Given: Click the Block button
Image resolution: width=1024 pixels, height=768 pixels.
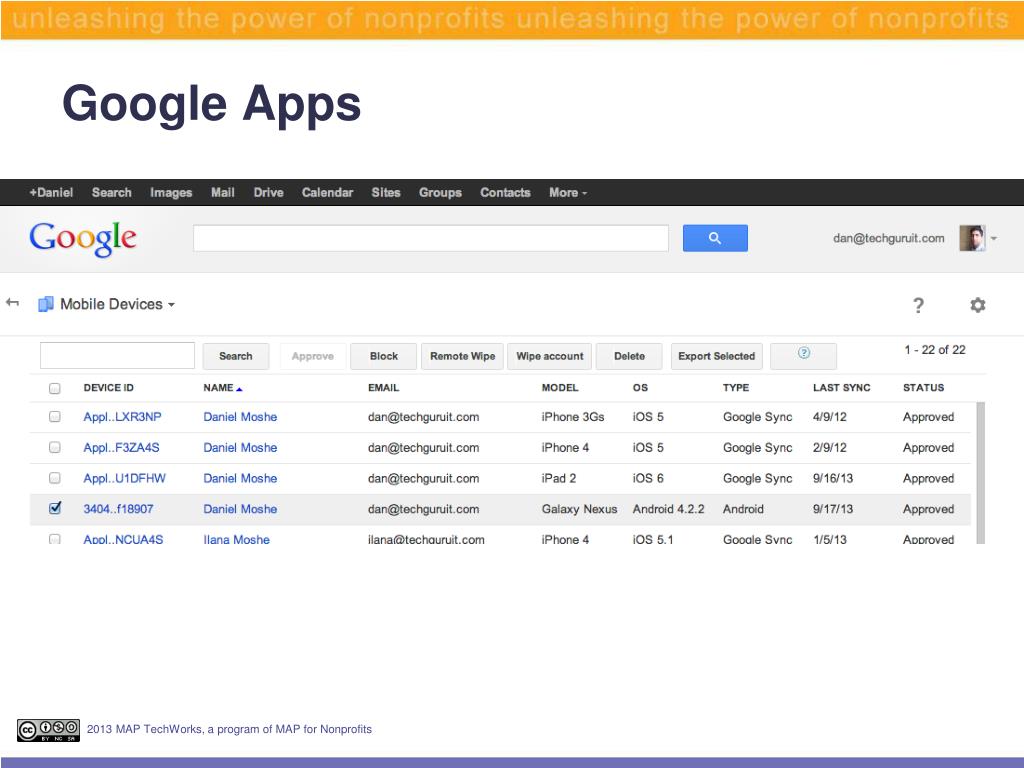Looking at the screenshot, I should (x=383, y=356).
